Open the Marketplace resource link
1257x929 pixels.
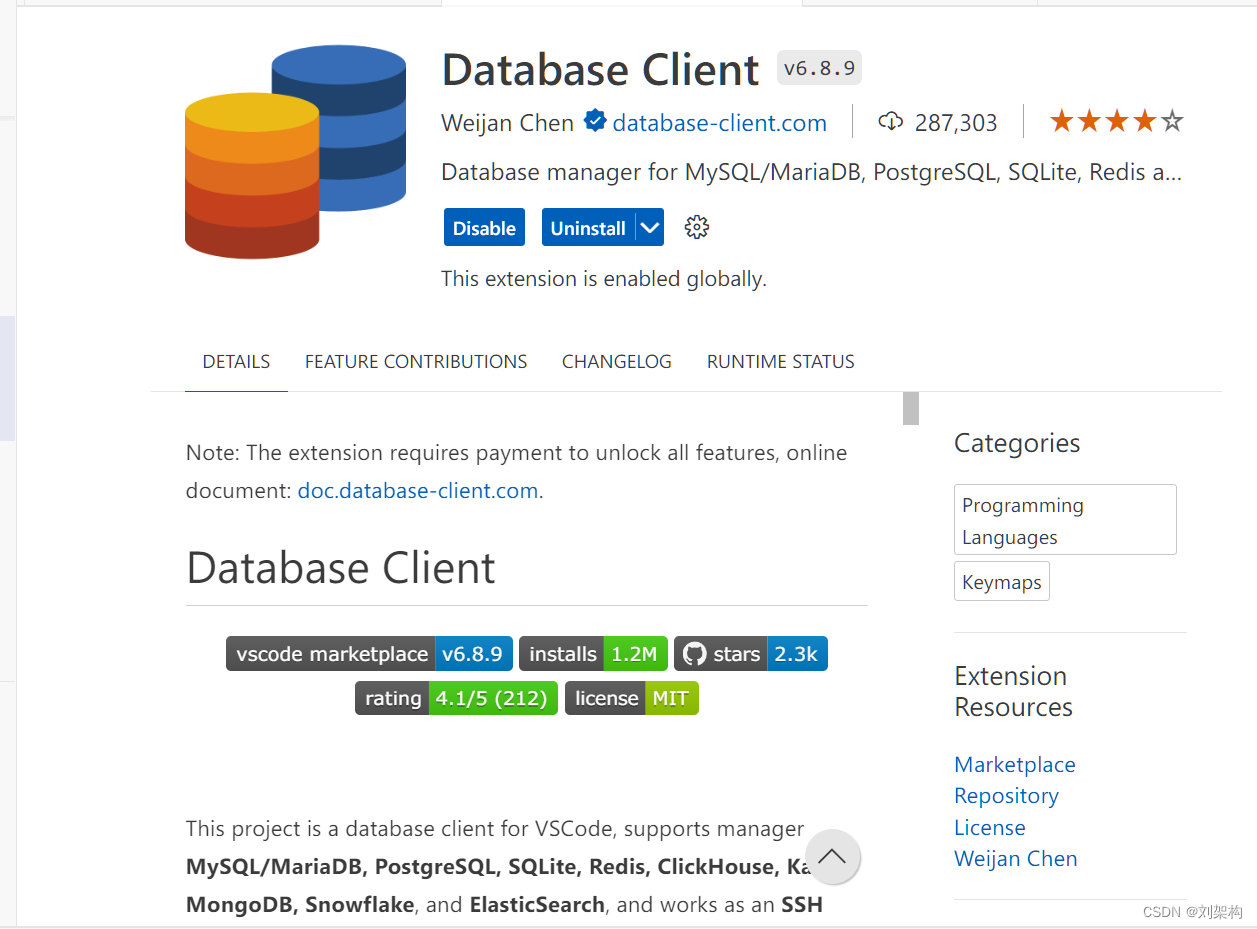pos(1015,765)
